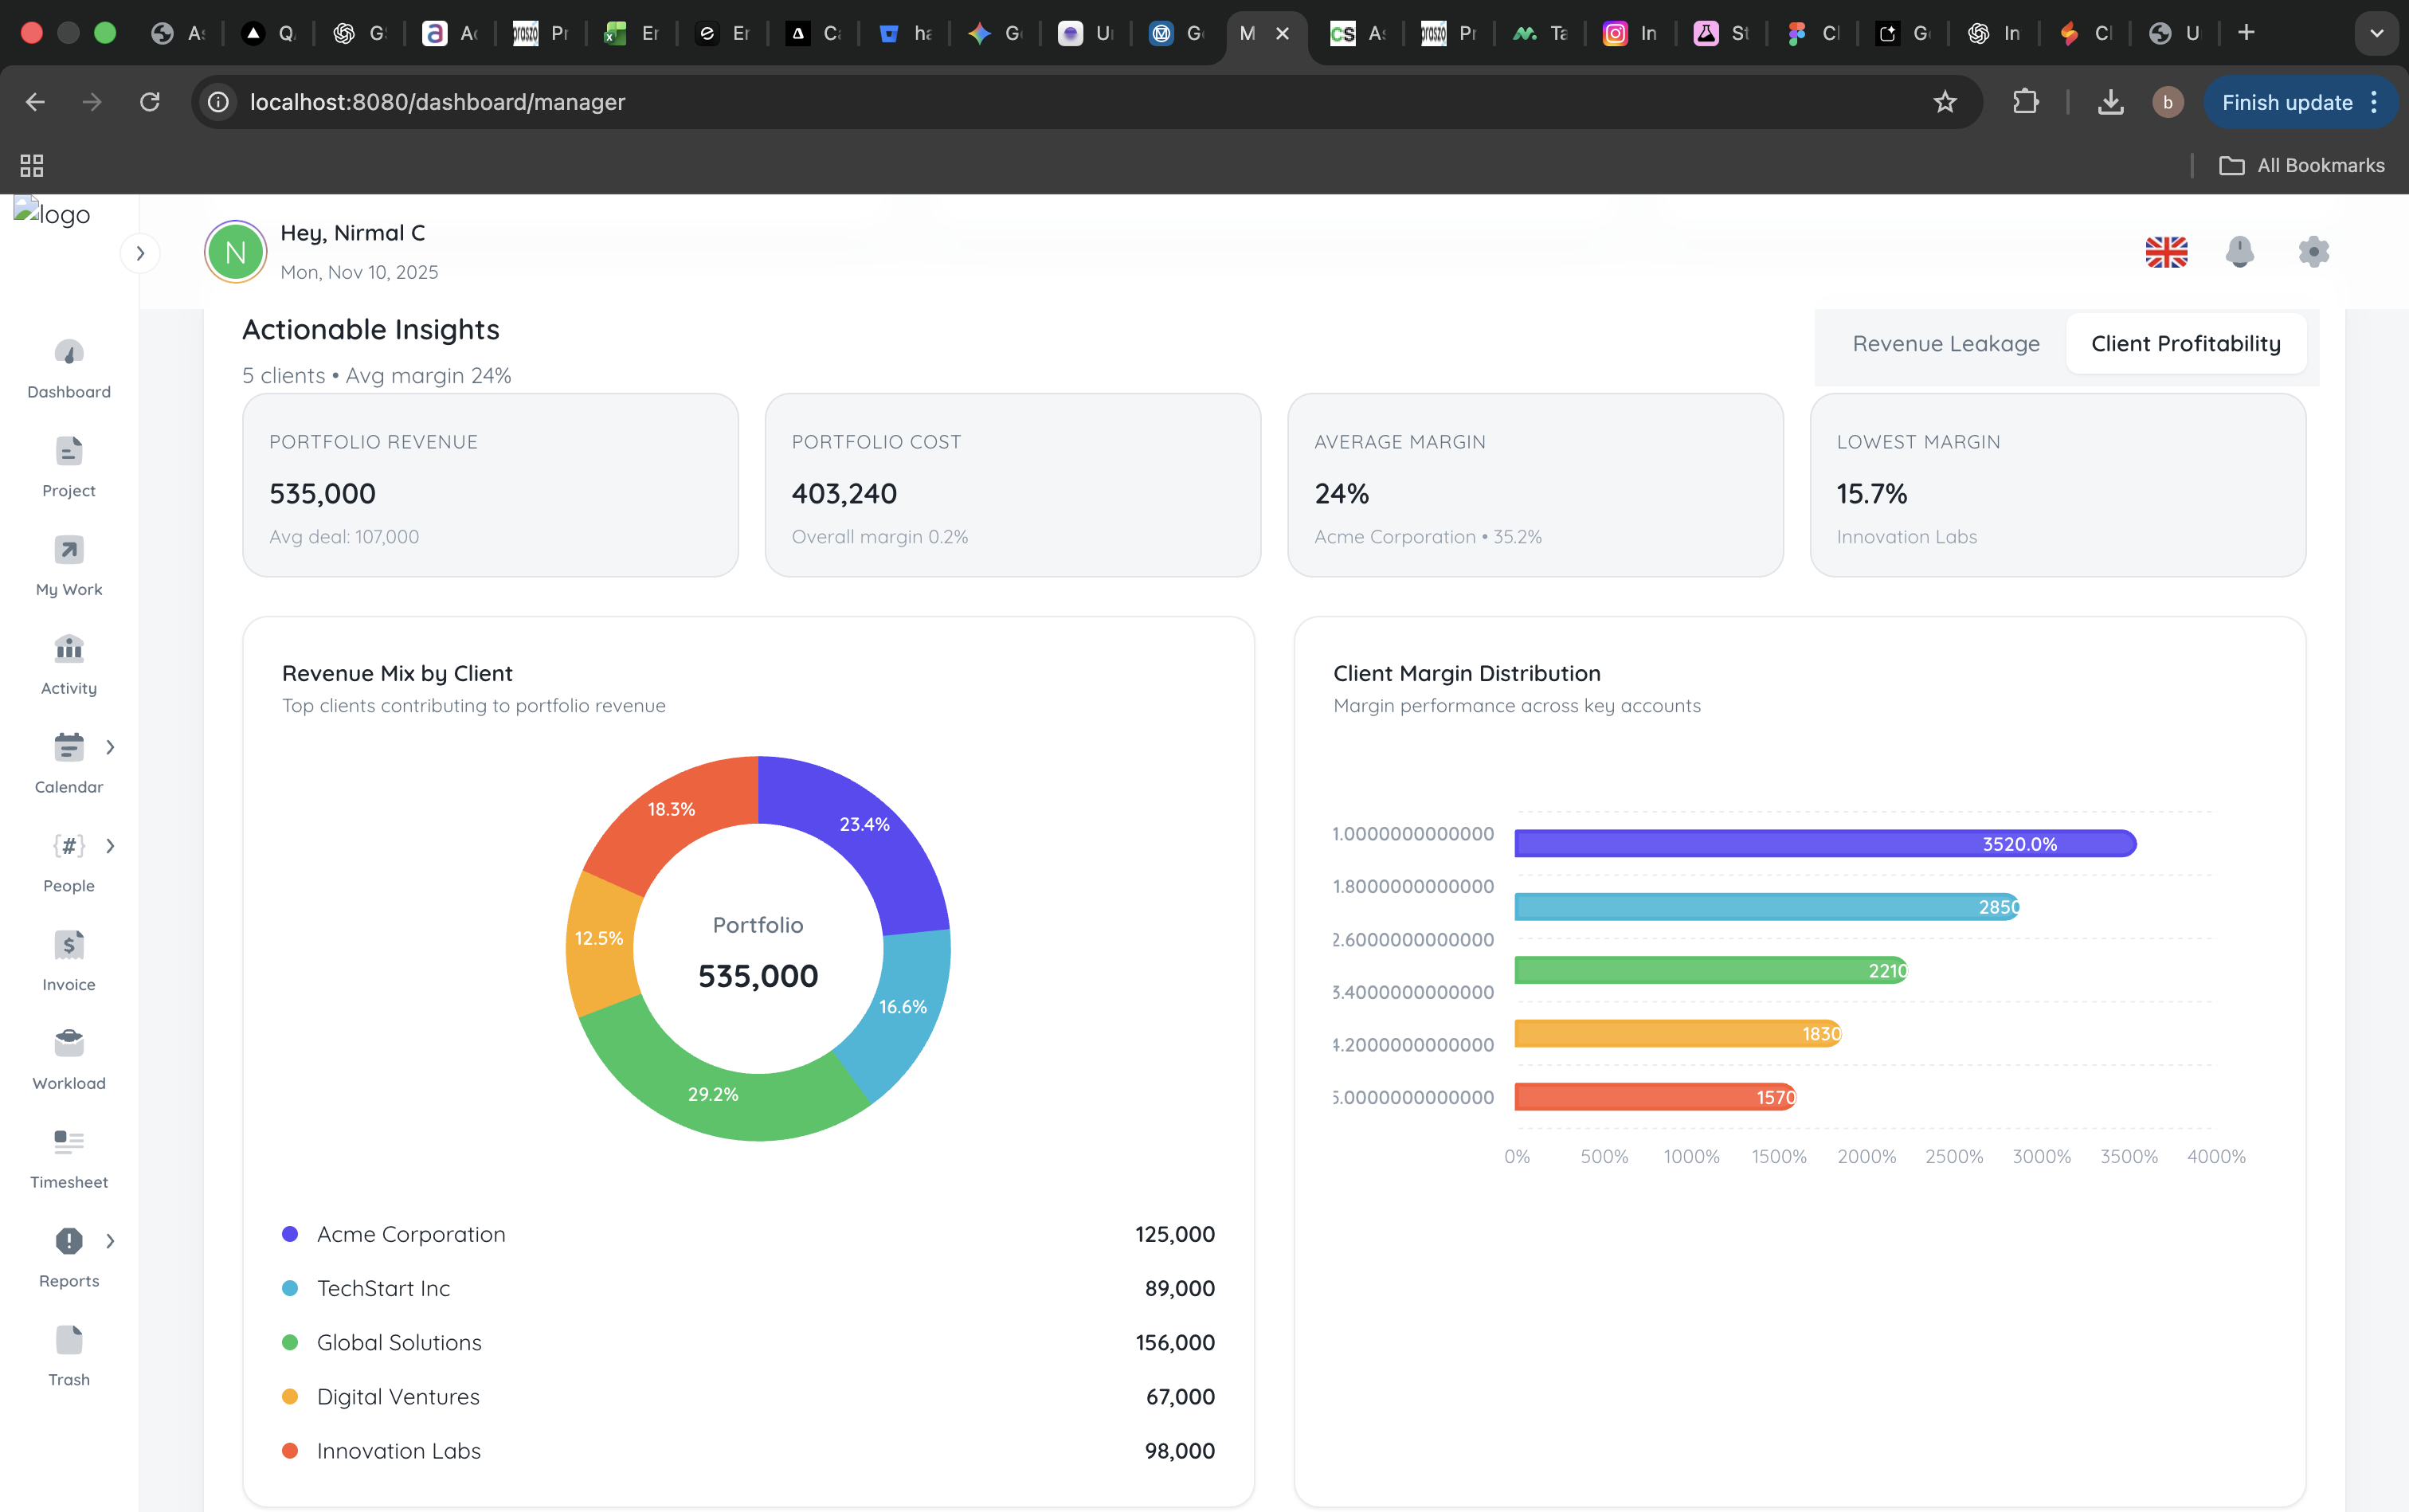2409x1512 pixels.
Task: Go to My Work page
Action: click(69, 551)
